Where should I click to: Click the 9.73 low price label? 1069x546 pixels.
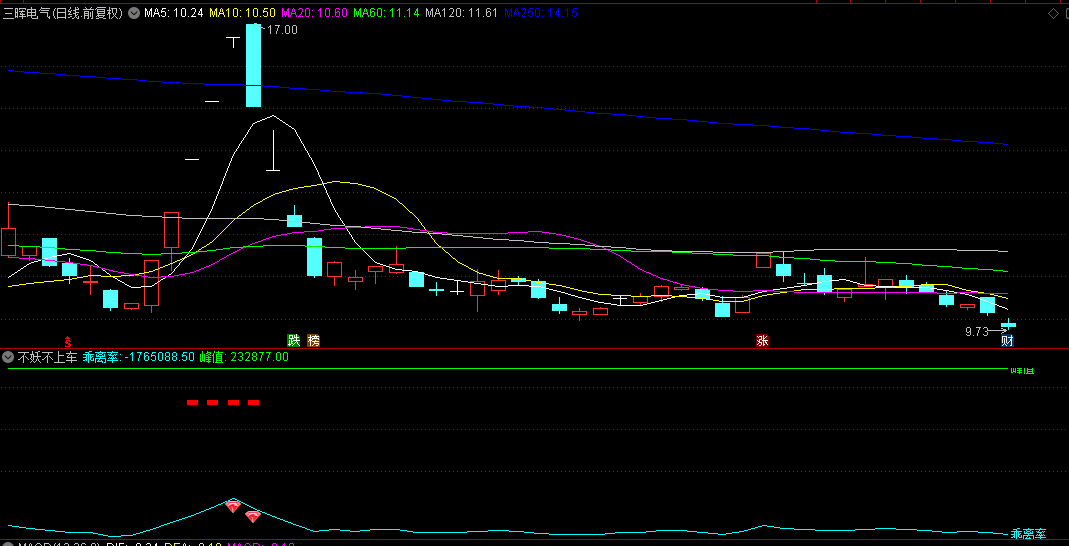pos(976,331)
